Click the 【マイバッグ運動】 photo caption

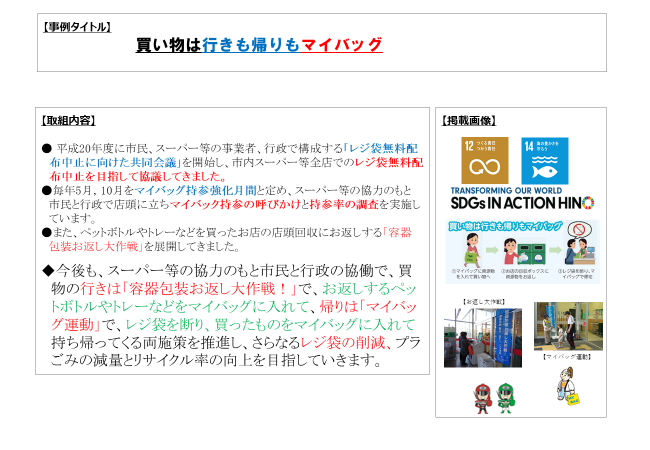point(567,357)
